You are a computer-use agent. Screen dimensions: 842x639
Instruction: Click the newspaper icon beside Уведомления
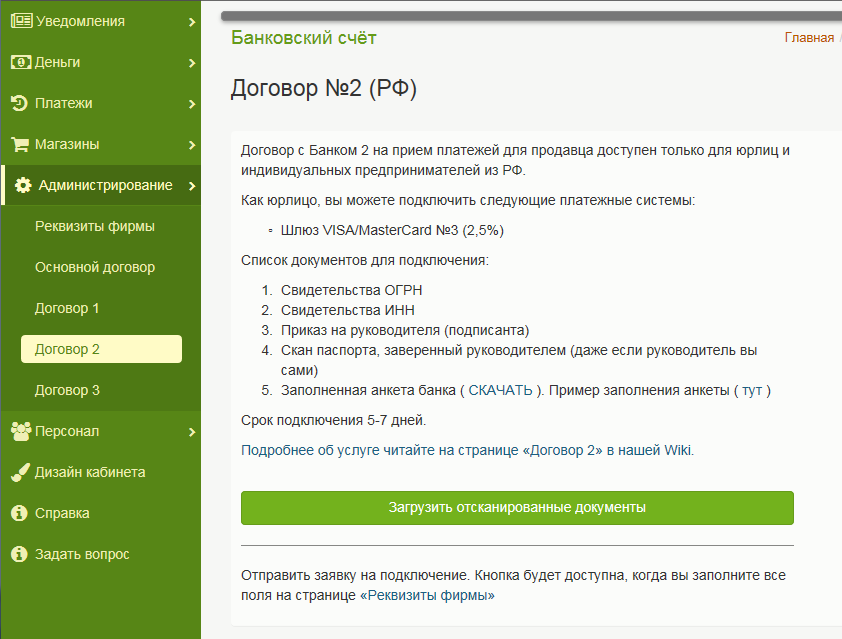20,21
